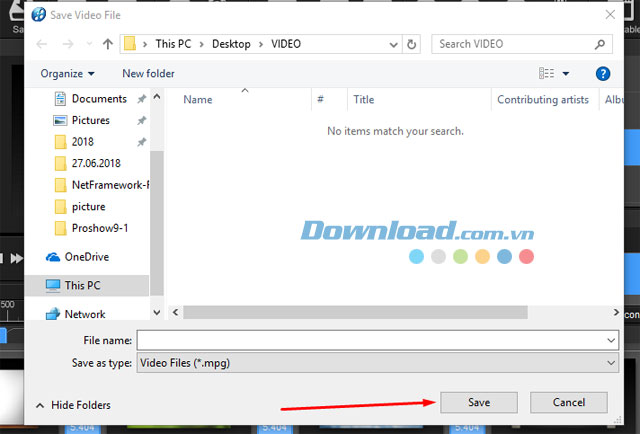The height and width of the screenshot is (434, 640).
Task: Click the pin icon beside Pictures
Action: click(142, 120)
